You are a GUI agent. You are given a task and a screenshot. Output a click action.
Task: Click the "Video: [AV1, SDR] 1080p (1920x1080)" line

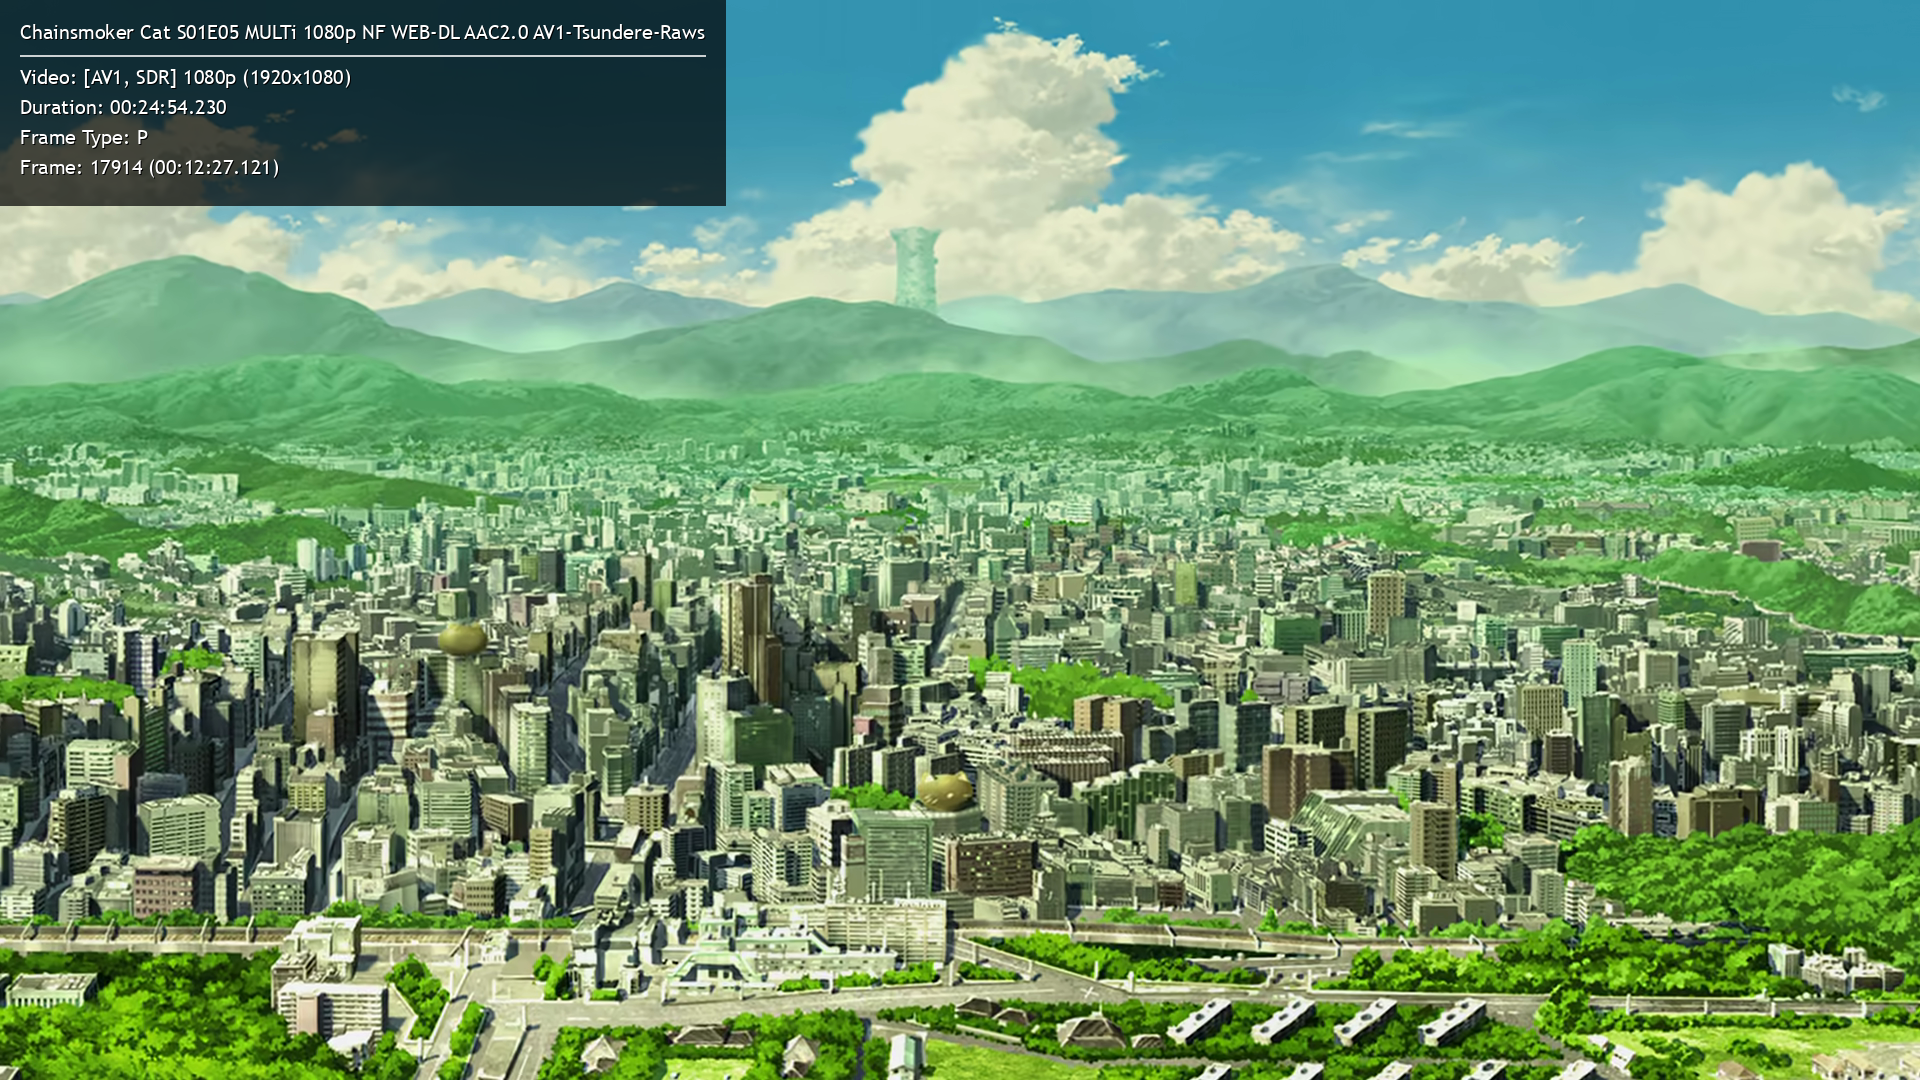pyautogui.click(x=185, y=77)
